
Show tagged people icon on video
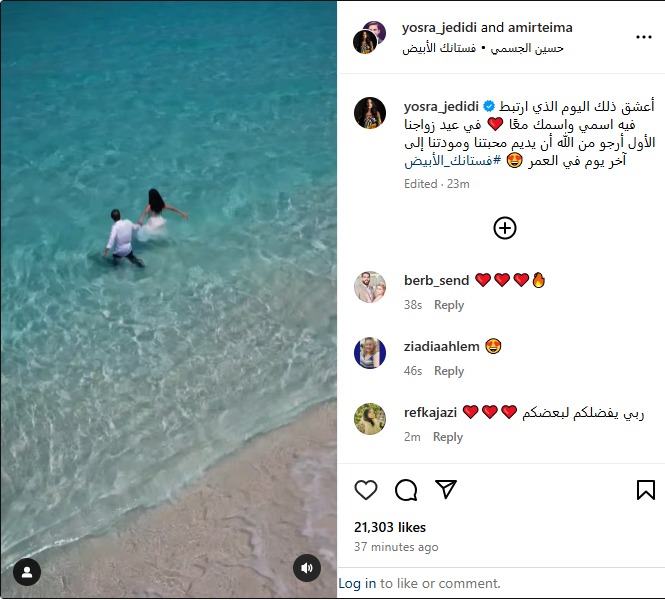(27, 572)
